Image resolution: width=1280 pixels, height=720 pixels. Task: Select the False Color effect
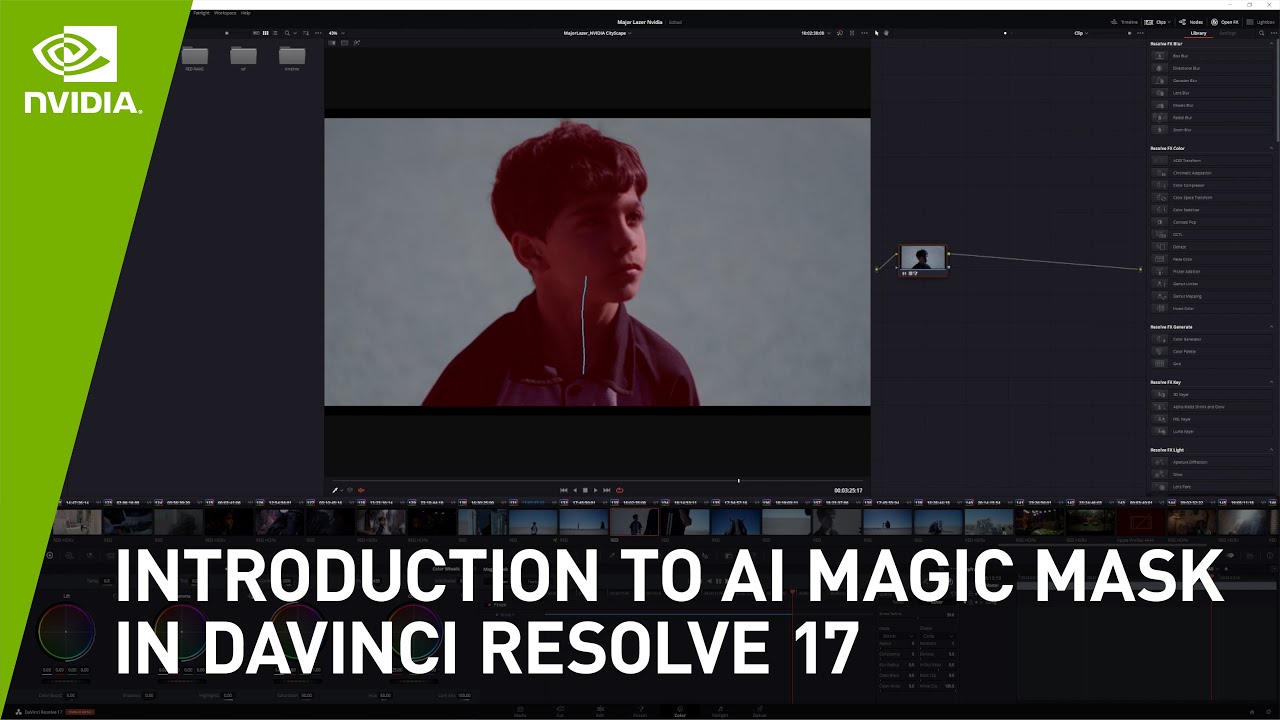(1211, 259)
